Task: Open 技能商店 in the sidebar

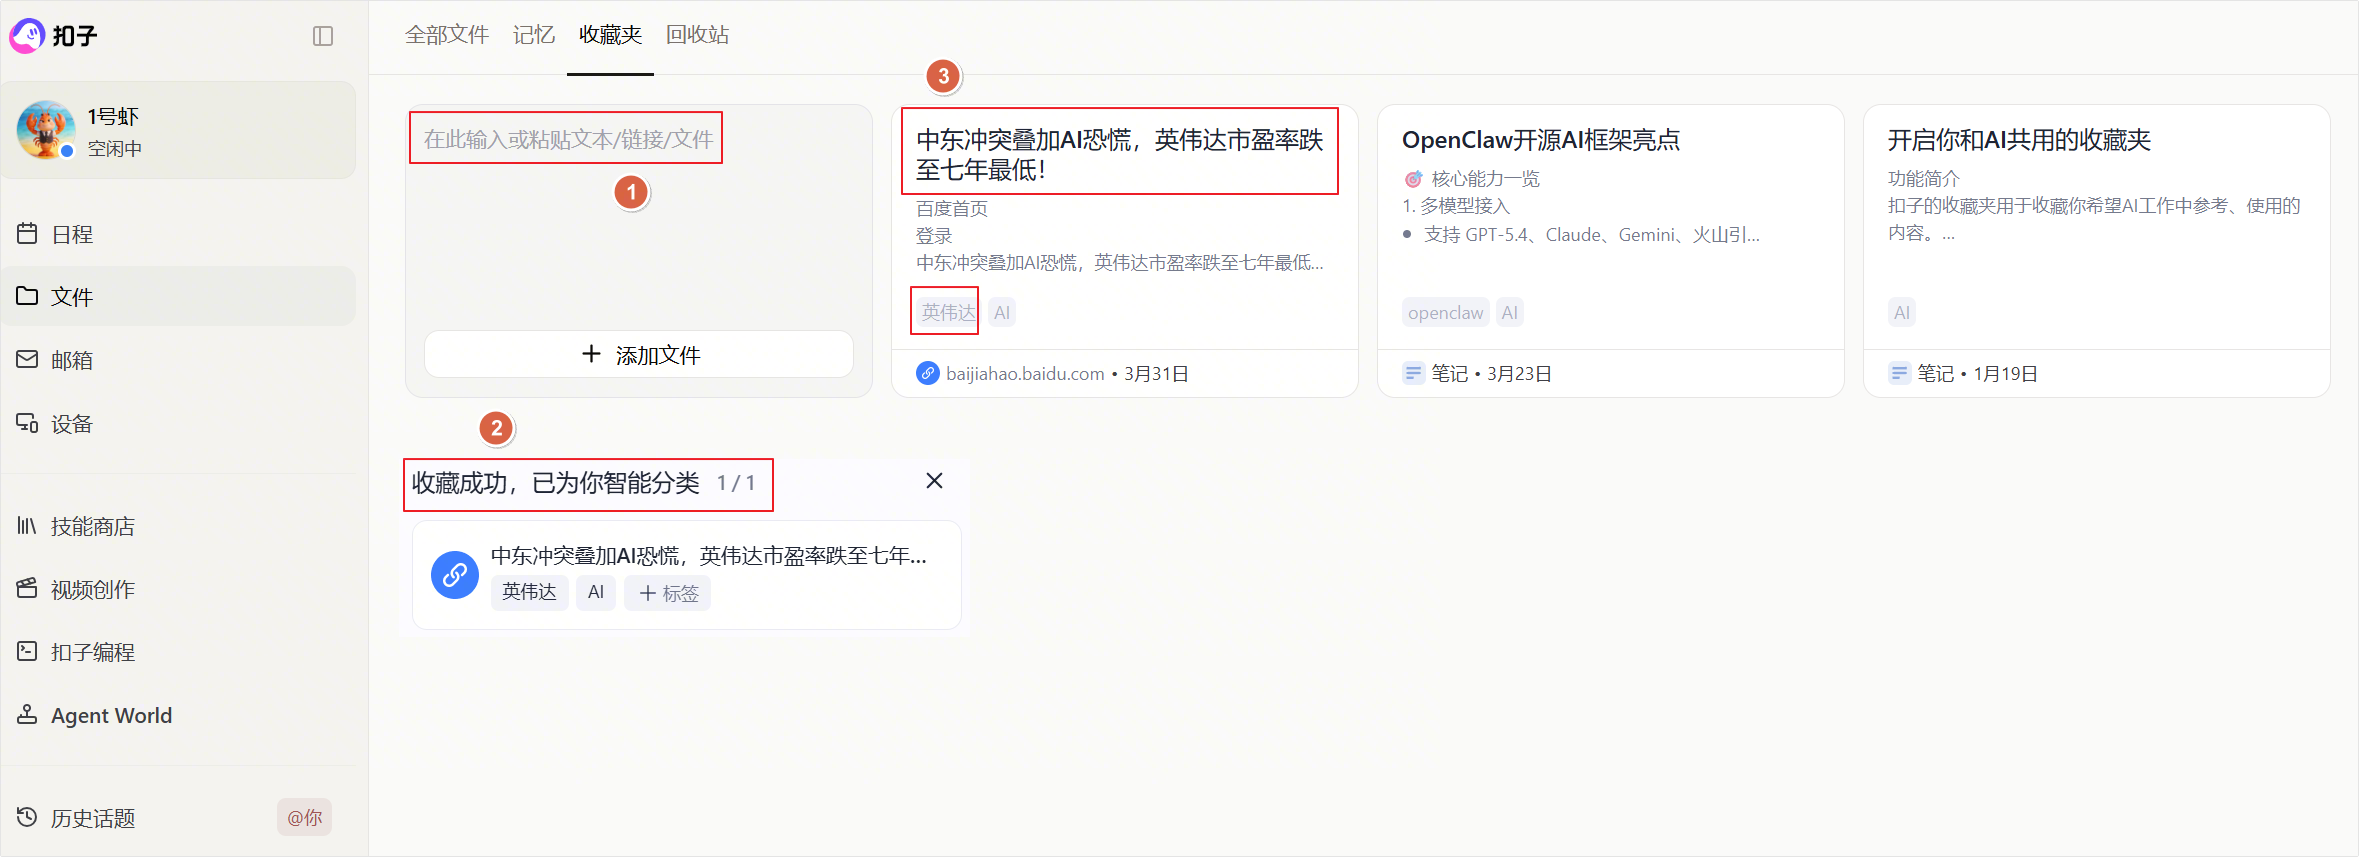Action: [x=178, y=526]
